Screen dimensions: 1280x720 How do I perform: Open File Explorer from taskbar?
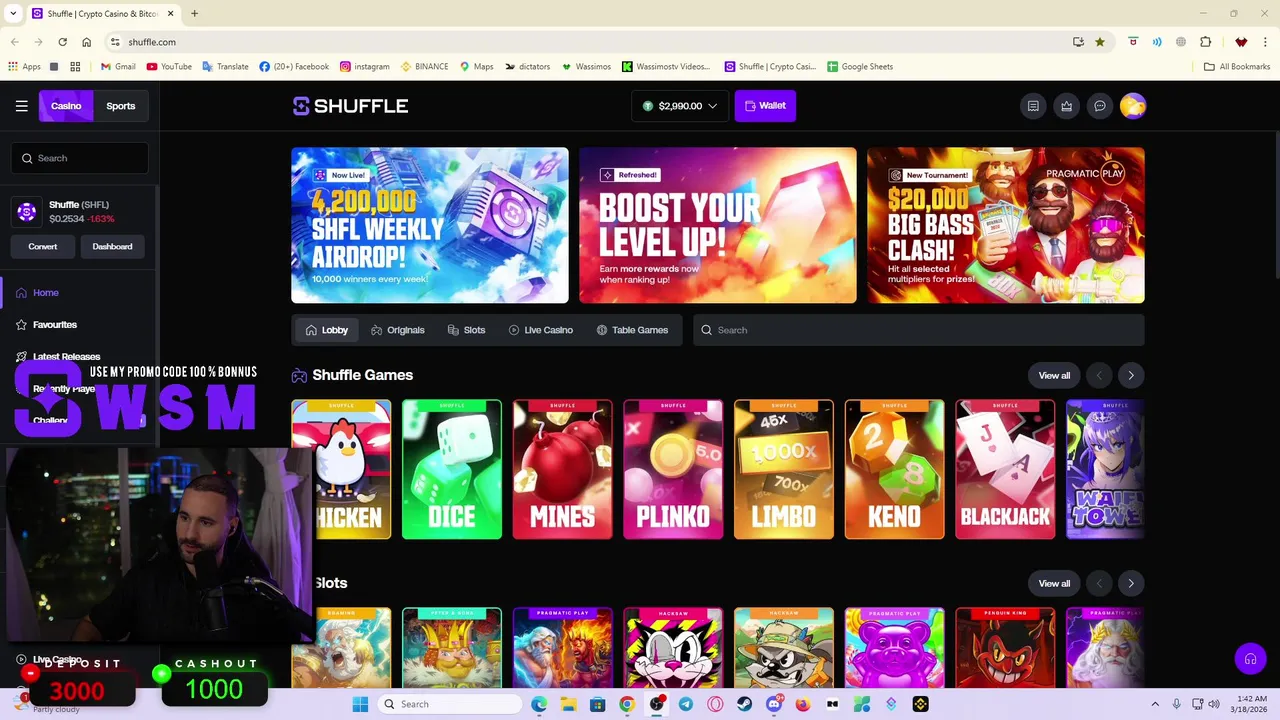[x=568, y=704]
